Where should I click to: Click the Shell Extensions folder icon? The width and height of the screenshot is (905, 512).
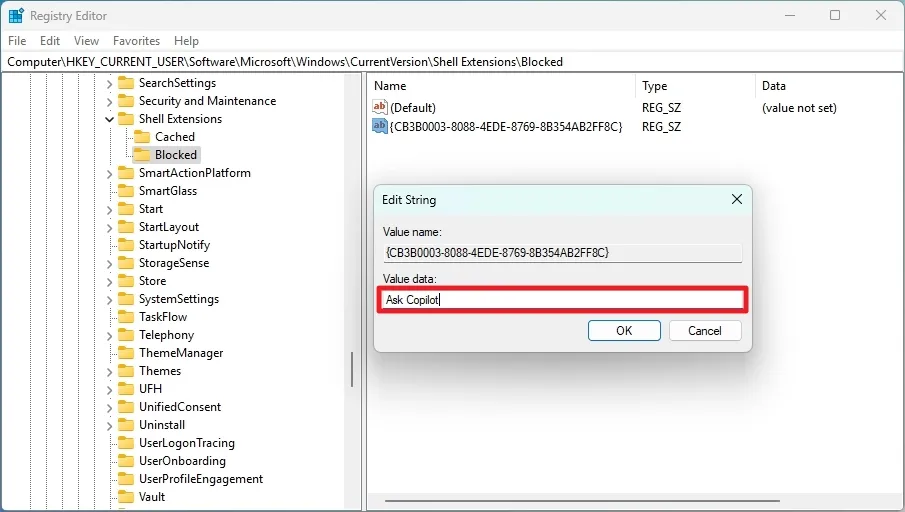[126, 119]
